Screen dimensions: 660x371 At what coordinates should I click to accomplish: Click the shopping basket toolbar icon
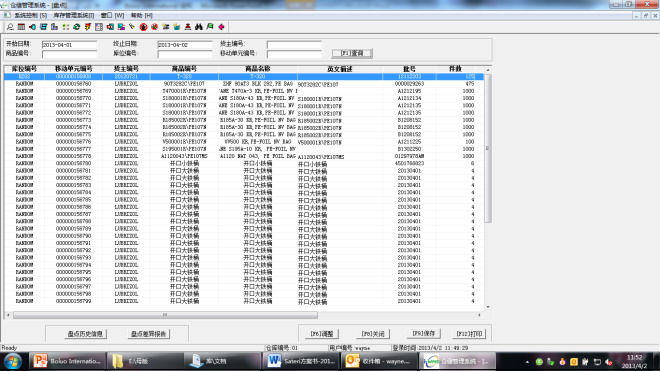point(177,27)
